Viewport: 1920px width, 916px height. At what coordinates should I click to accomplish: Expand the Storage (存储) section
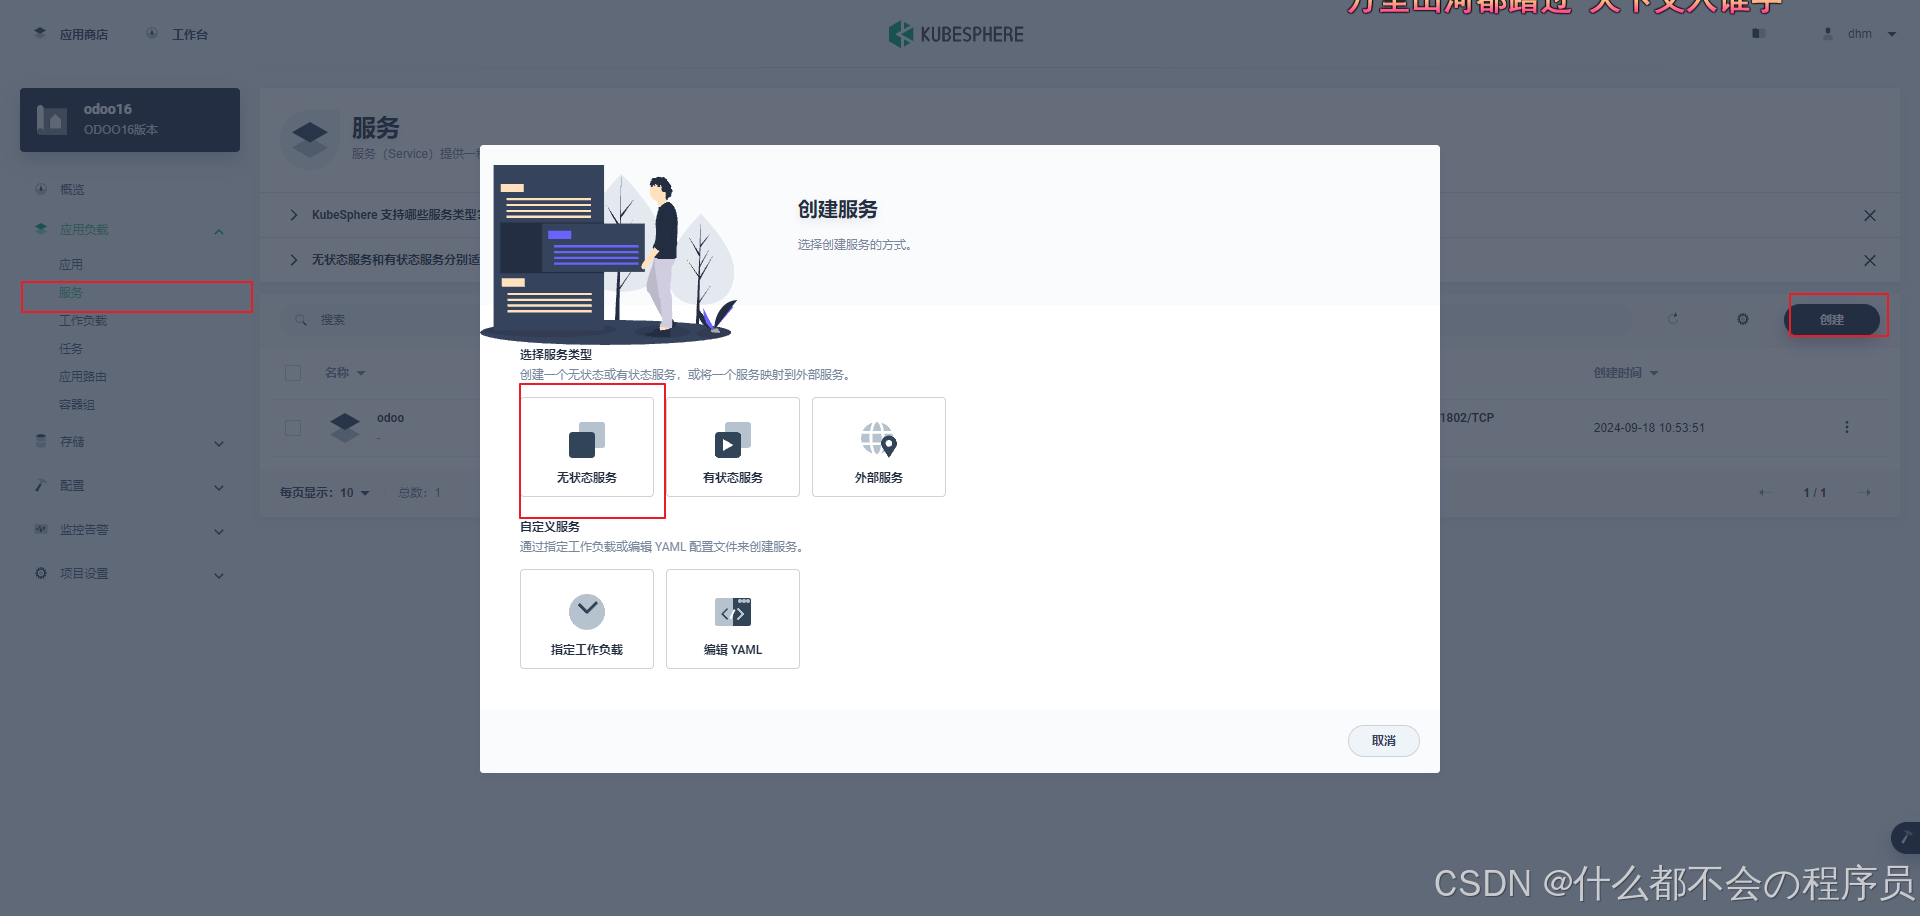tap(130, 442)
